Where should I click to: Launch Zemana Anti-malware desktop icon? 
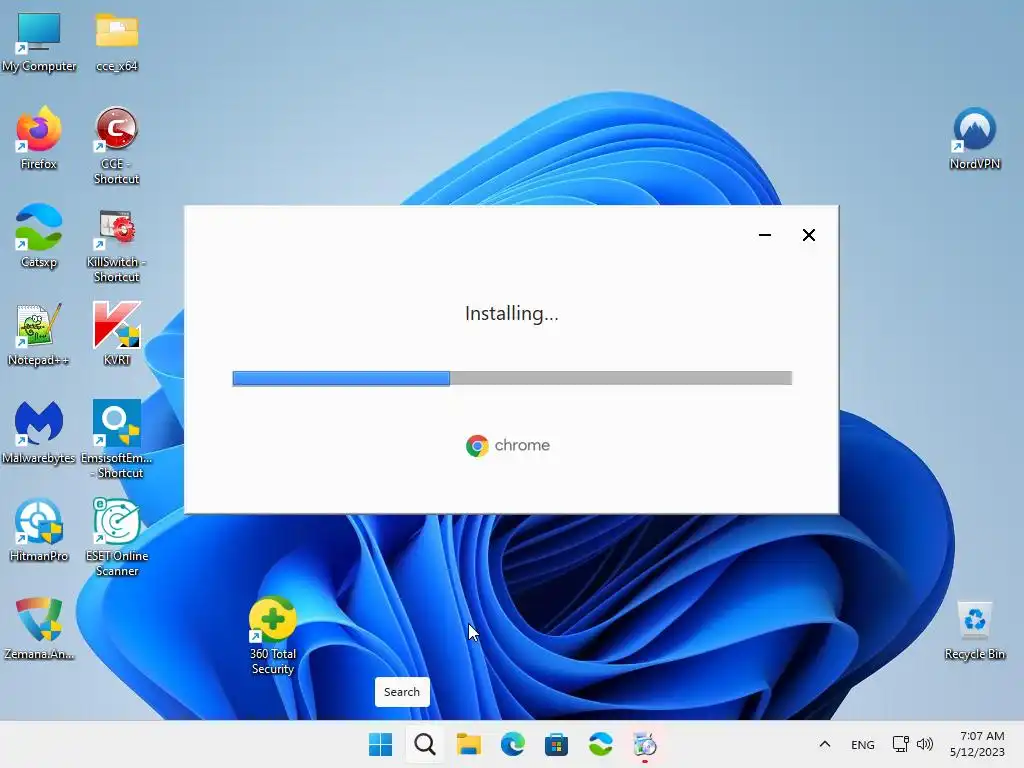click(39, 628)
